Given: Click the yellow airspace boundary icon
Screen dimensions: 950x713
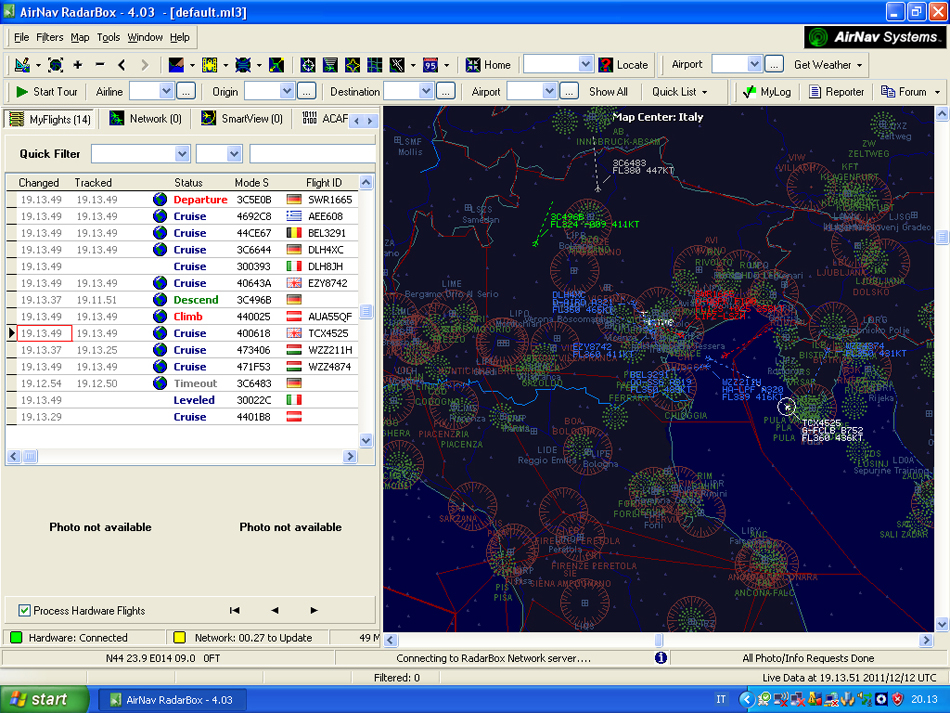Looking at the screenshot, I should tap(353, 65).
